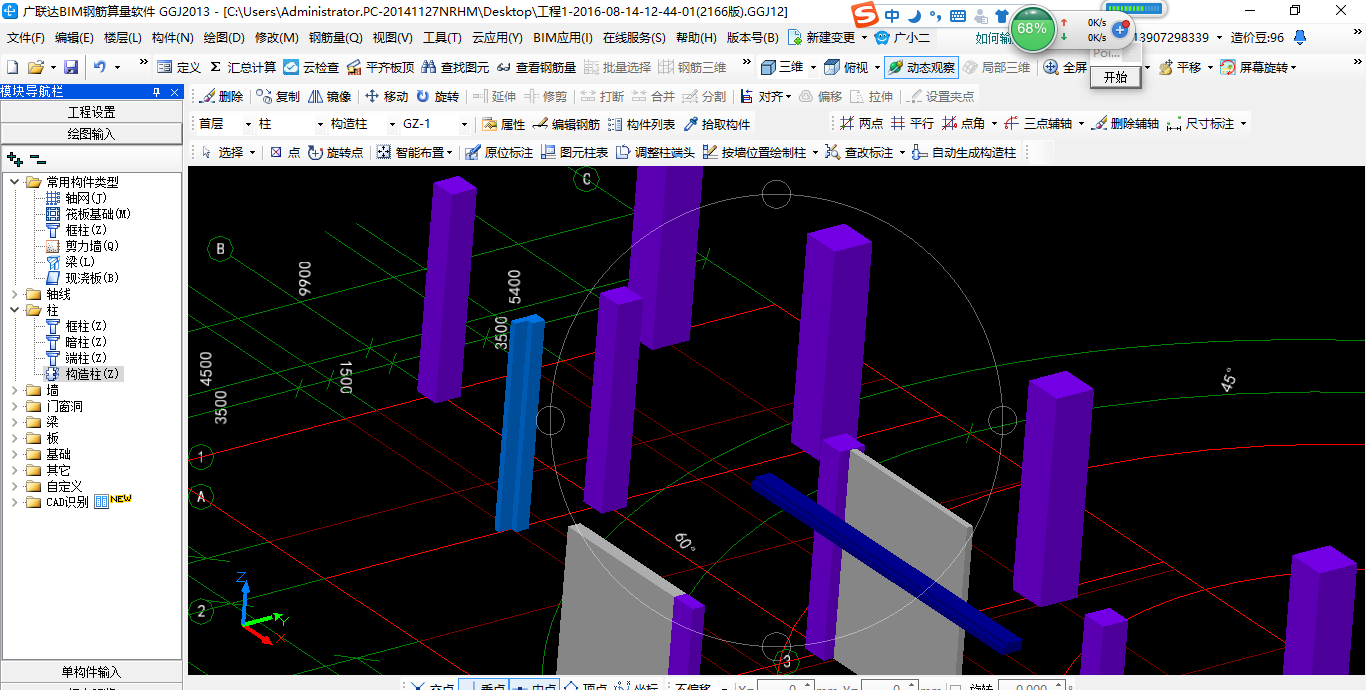Collapse all tree nodes with minus icon
The height and width of the screenshot is (690, 1366).
[x=38, y=158]
